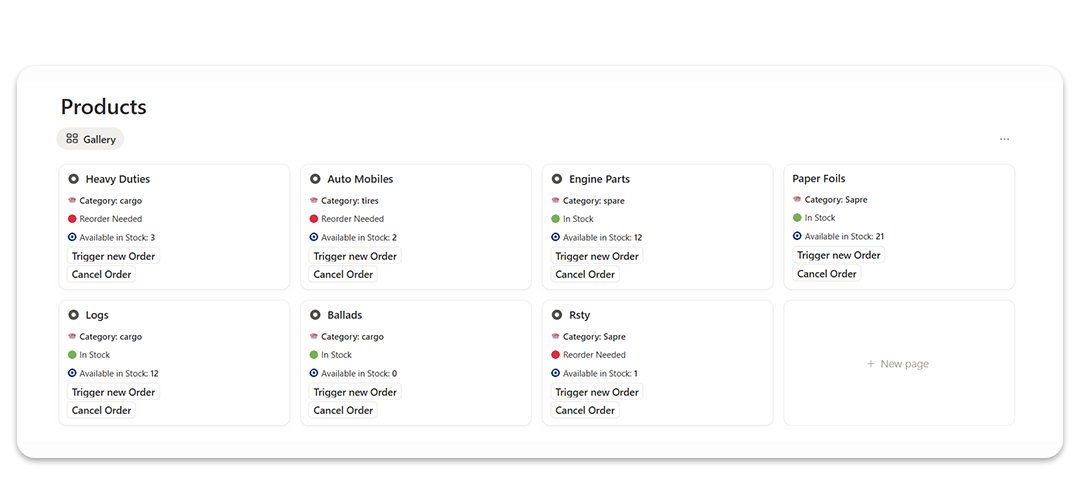This screenshot has width=1080, height=500.
Task: Cancel Order for Ballads
Action: tap(343, 410)
